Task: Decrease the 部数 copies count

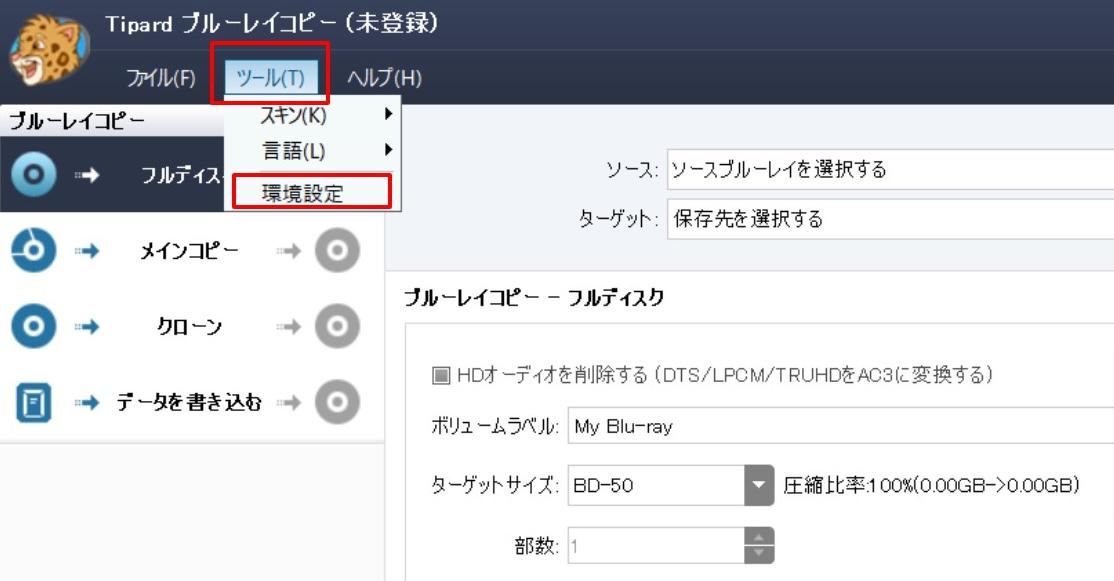Action: pos(759,554)
